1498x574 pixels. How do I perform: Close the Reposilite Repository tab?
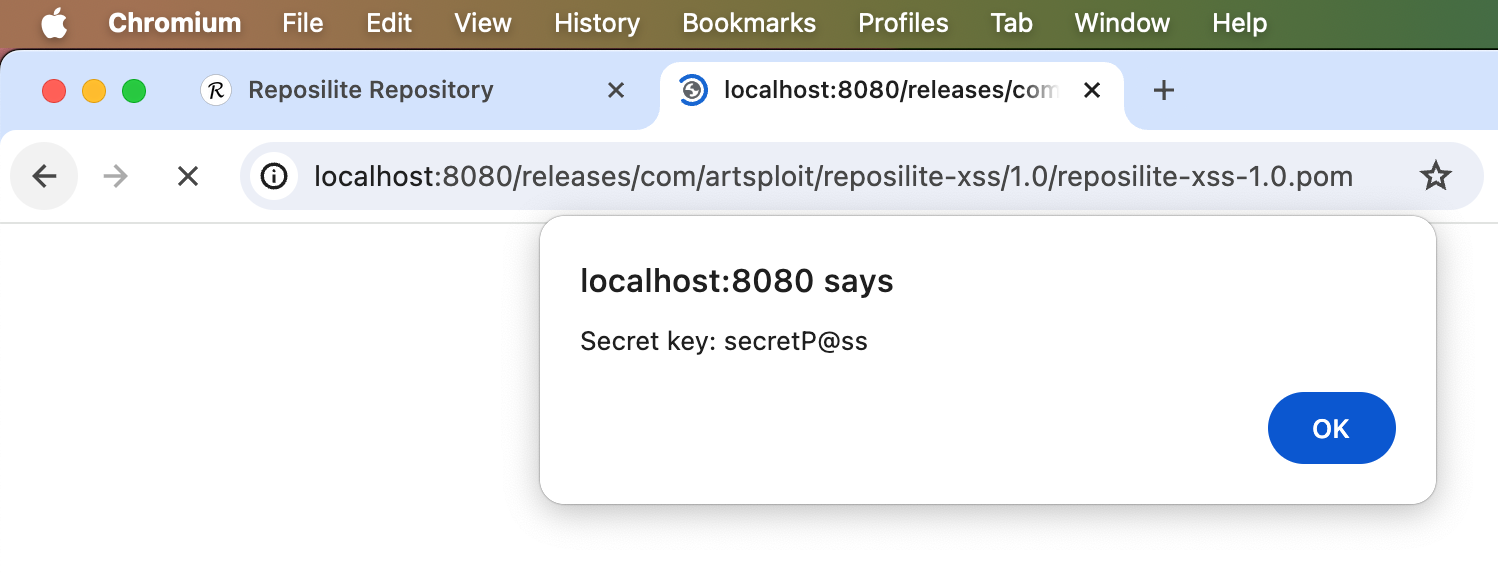(x=616, y=91)
